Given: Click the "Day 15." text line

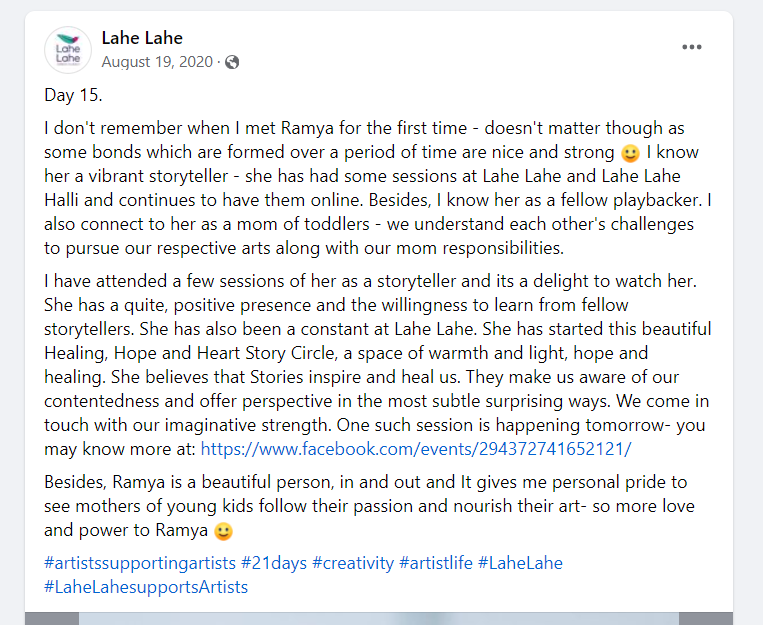Looking at the screenshot, I should (x=74, y=95).
